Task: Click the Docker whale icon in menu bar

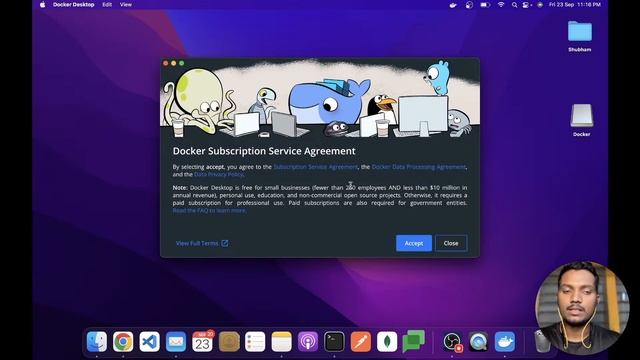Action: point(453,5)
